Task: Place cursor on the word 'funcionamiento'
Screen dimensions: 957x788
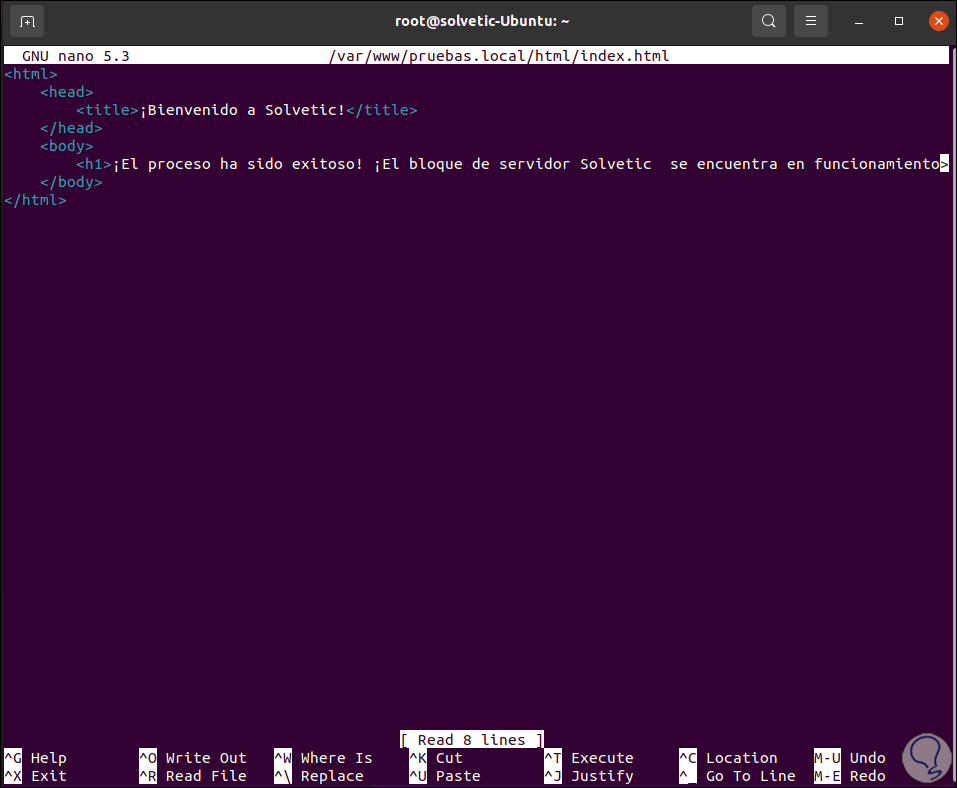Action: [x=876, y=164]
